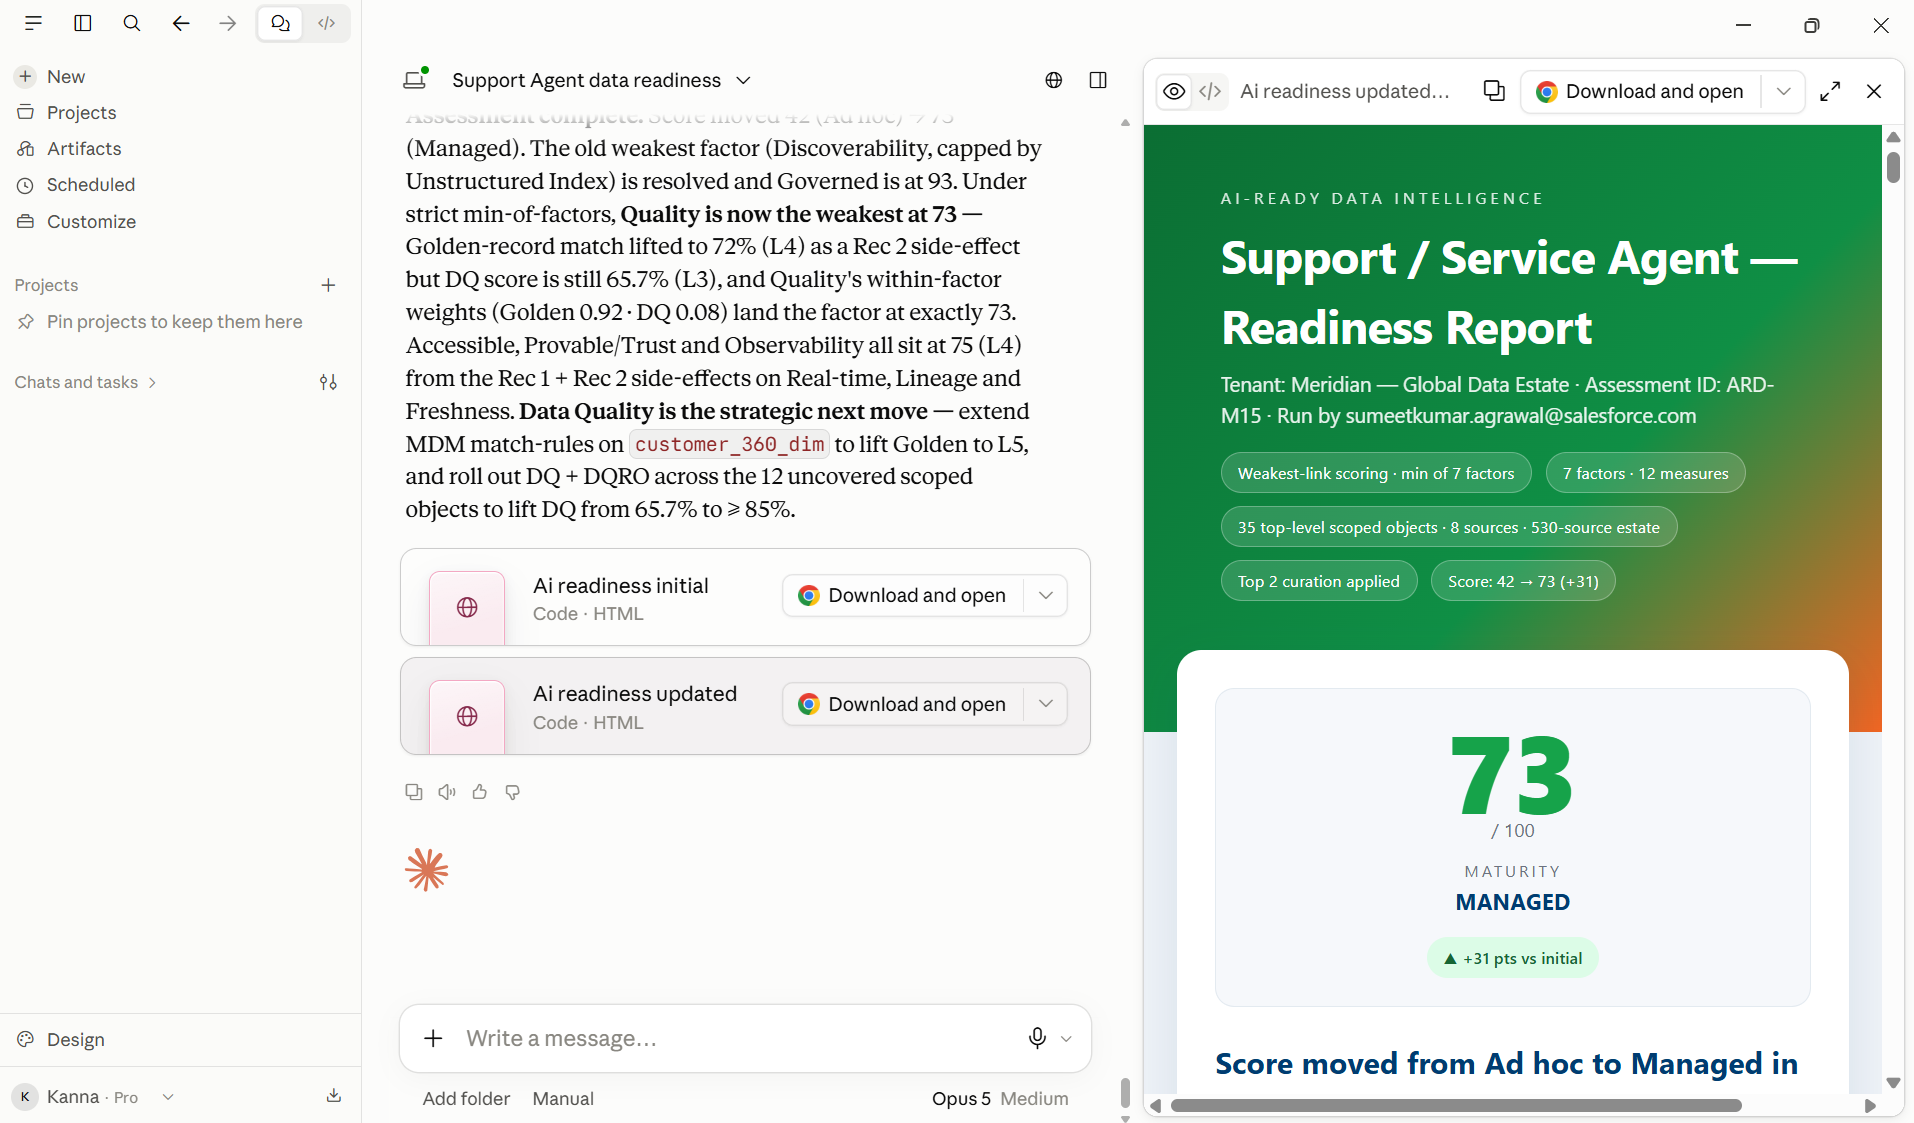Restore down the application window
Screen dimensions: 1914x1123
pos(1812,25)
